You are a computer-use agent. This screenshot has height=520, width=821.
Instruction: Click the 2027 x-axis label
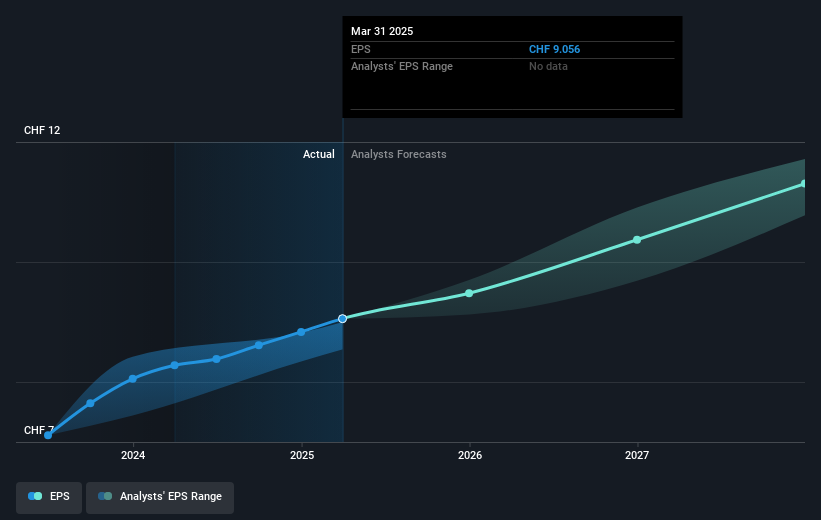pyautogui.click(x=637, y=455)
